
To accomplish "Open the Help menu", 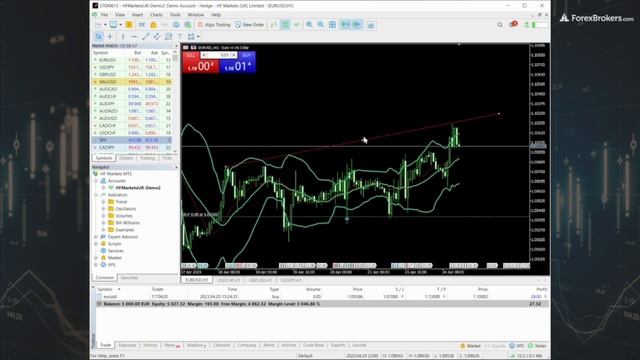I will (216, 15).
